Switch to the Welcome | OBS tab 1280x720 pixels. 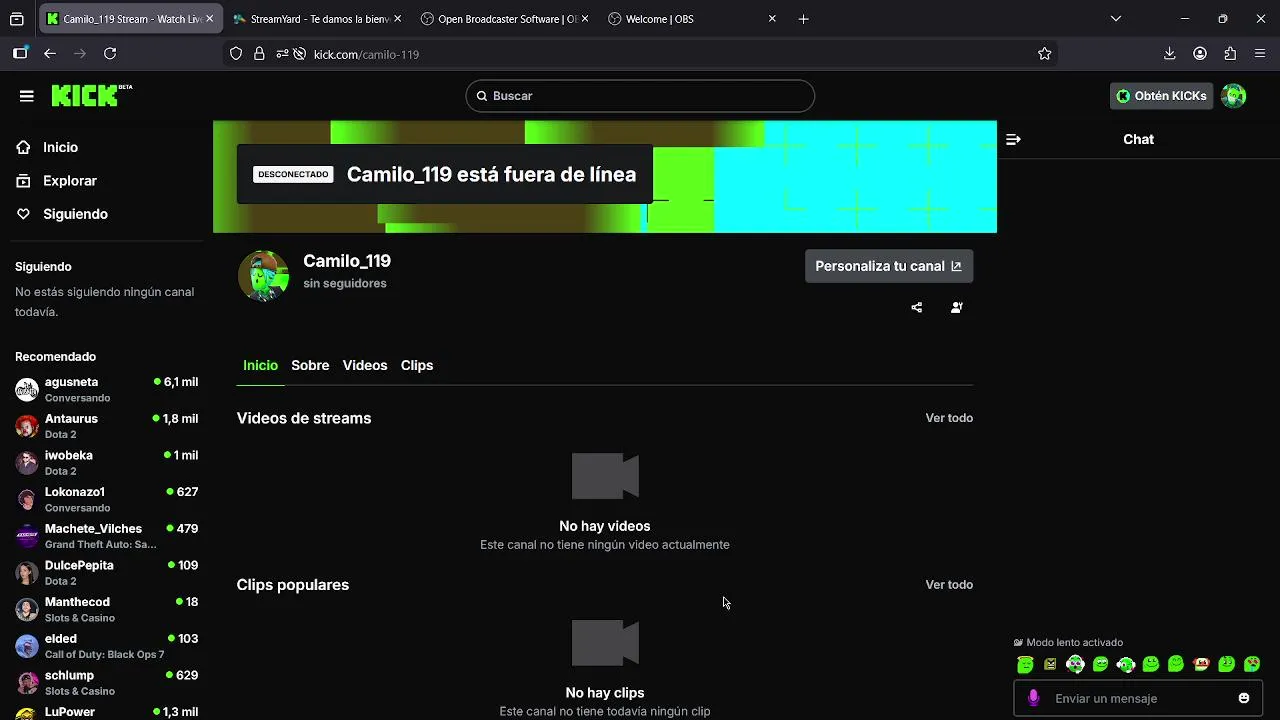point(690,19)
